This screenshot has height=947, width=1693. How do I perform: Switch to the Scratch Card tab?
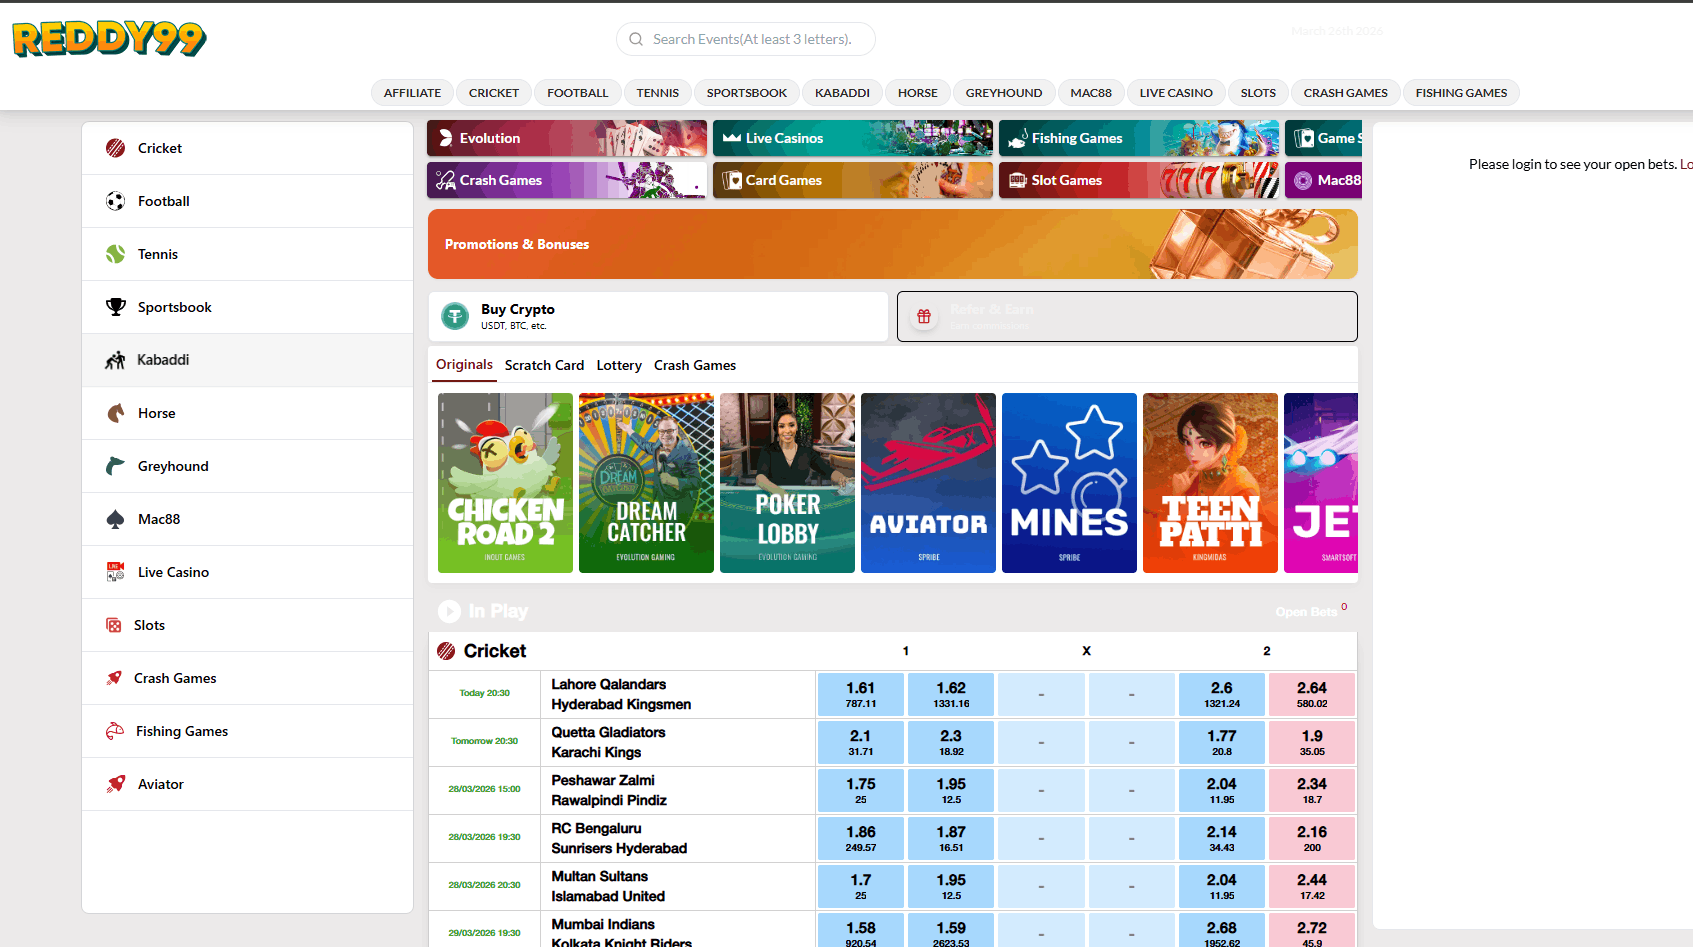pos(544,366)
